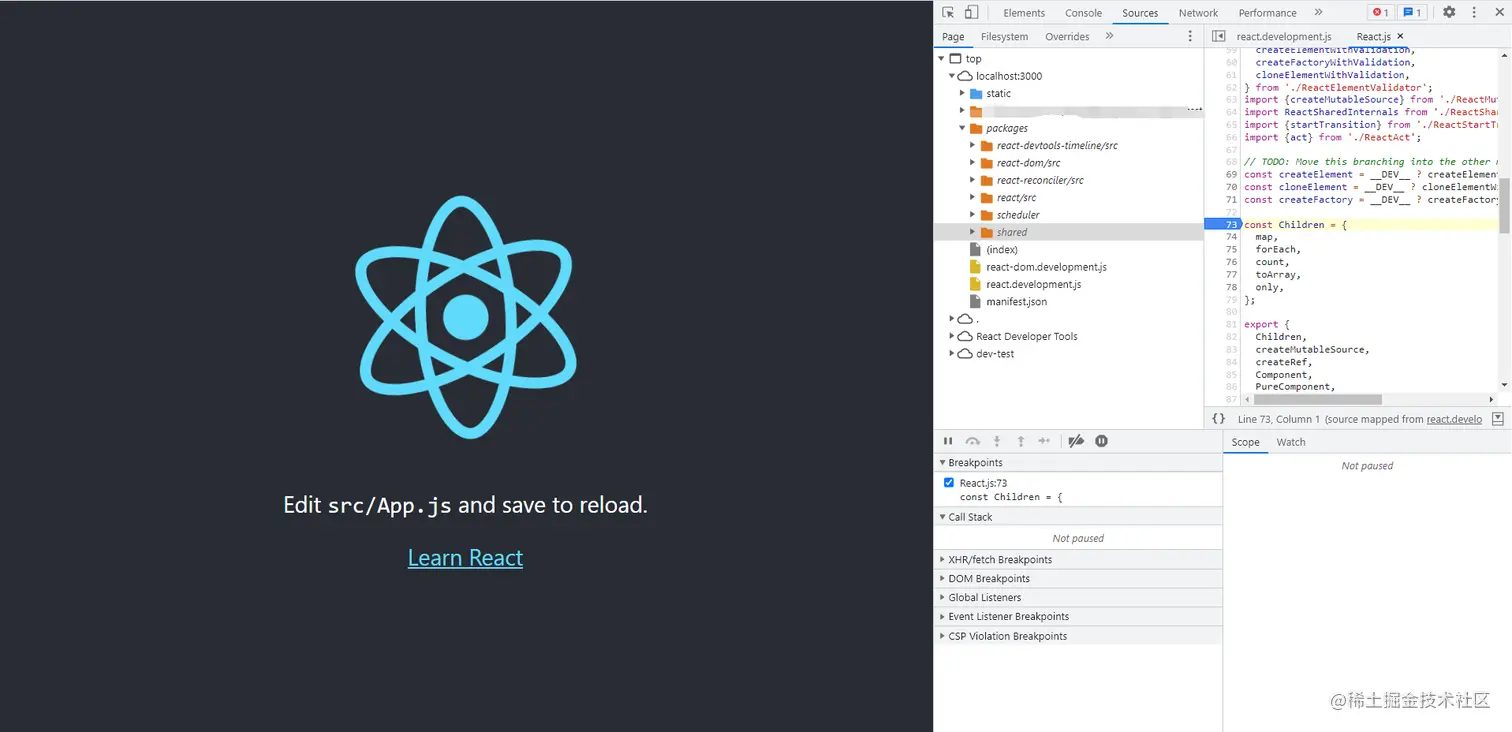Switch to the Watch tab
Screen dimensions: 1512x732
[1291, 442]
